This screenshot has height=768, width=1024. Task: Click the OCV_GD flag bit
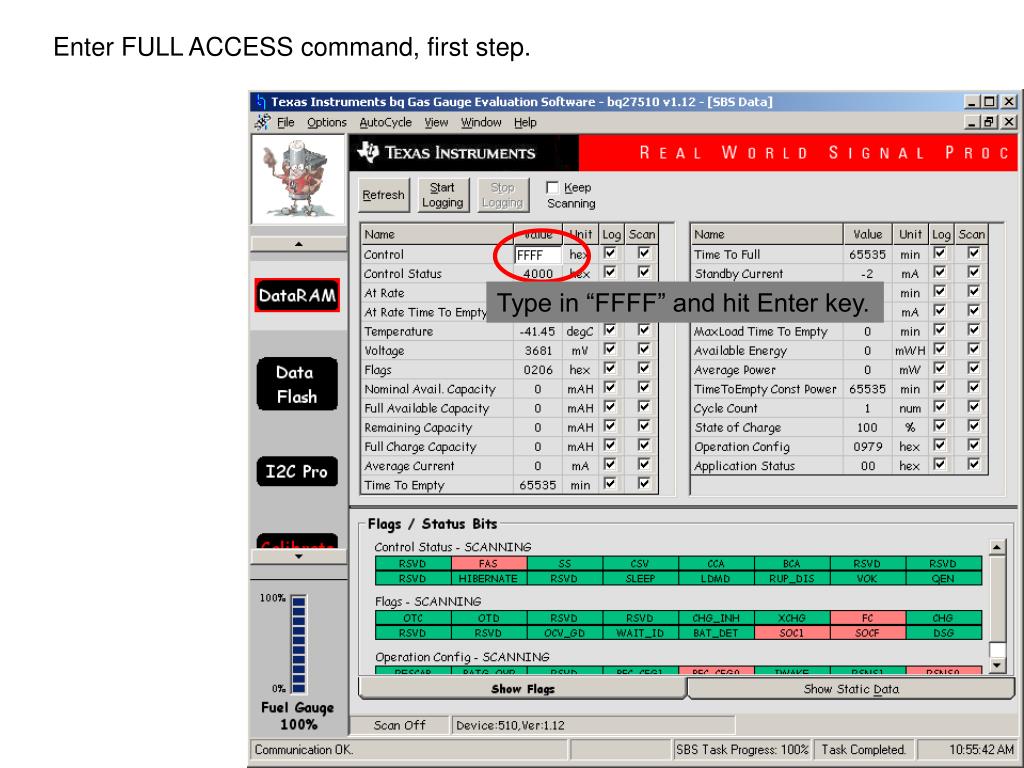[564, 633]
